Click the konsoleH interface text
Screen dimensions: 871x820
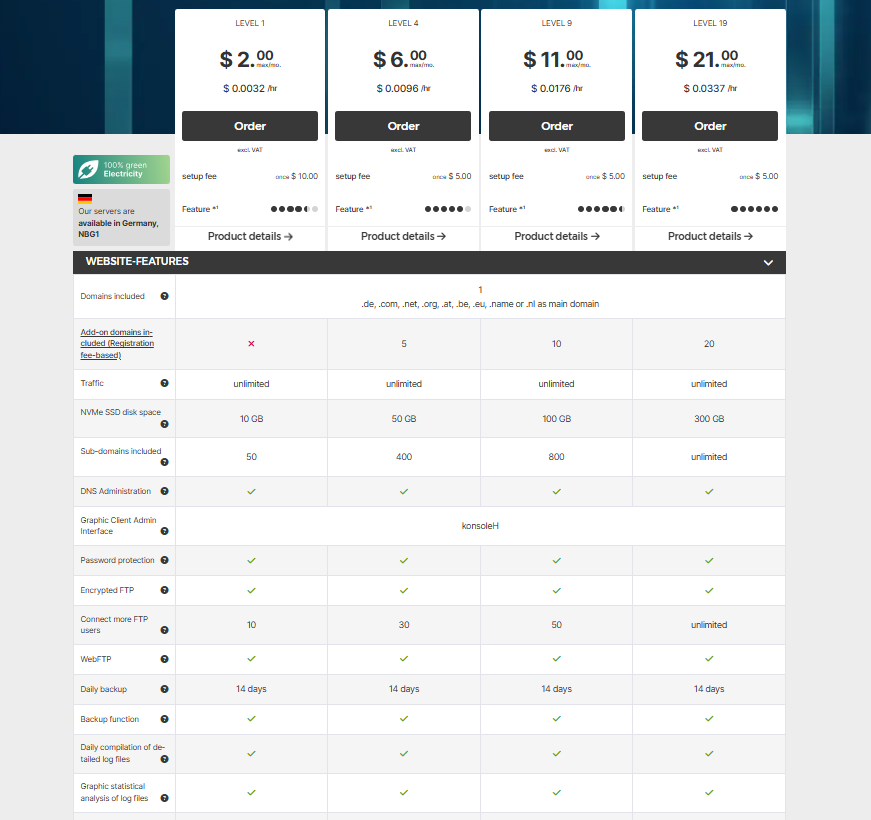pos(480,526)
